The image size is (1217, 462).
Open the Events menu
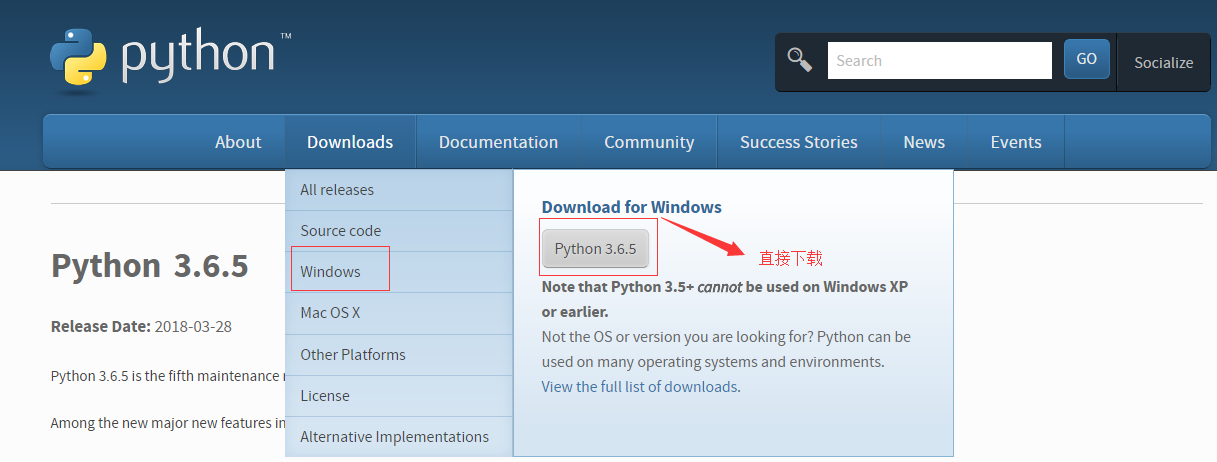coord(1016,142)
